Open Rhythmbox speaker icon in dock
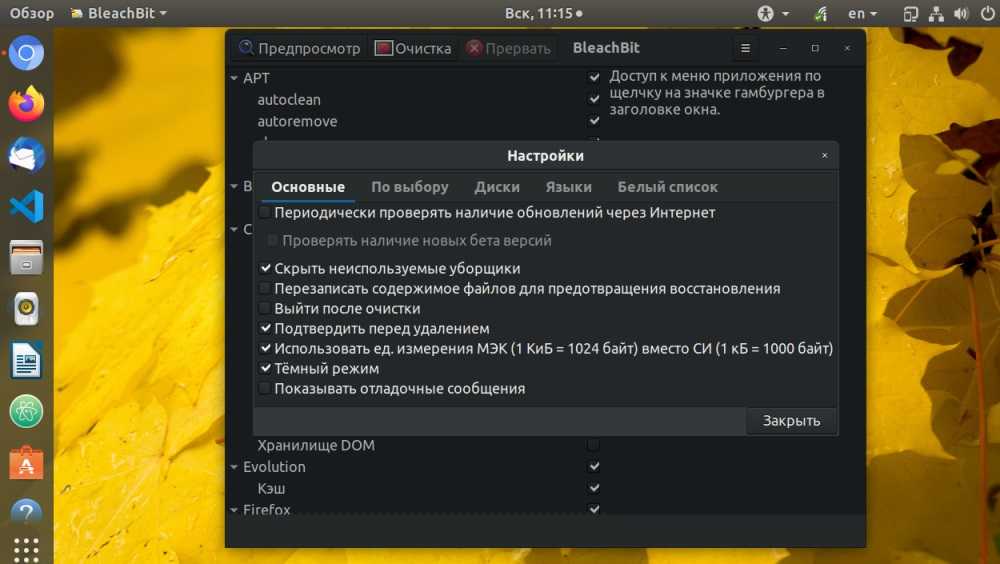Image resolution: width=1000 pixels, height=564 pixels. (x=26, y=309)
